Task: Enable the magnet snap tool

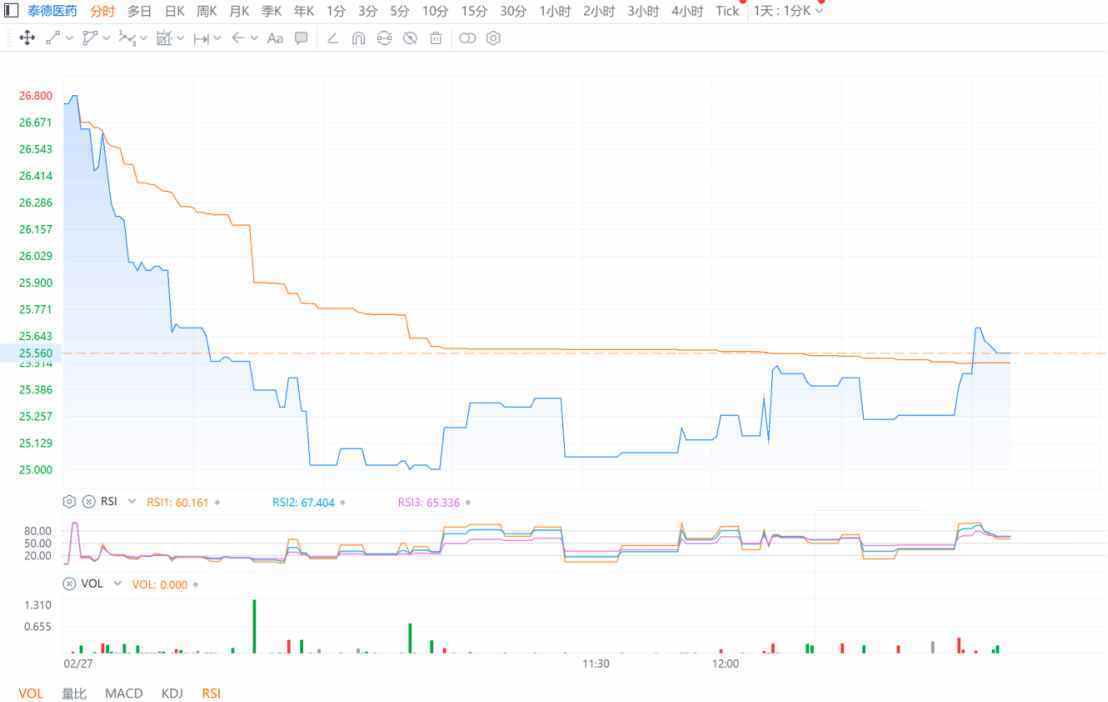Action: [359, 38]
